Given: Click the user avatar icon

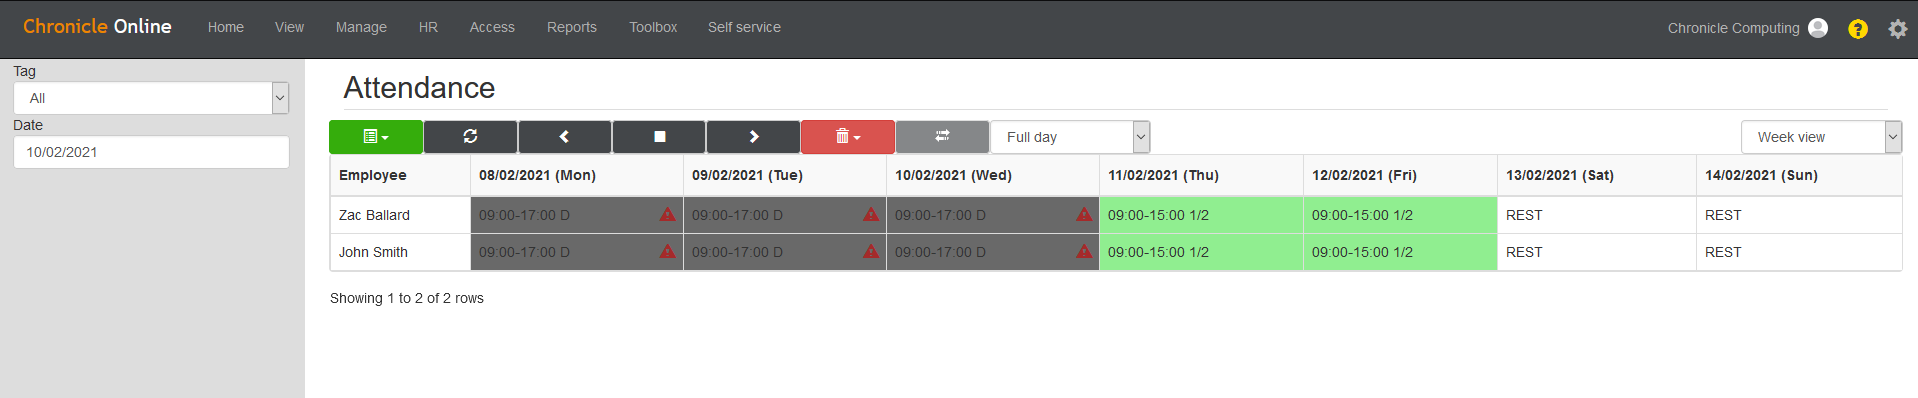Looking at the screenshot, I should pos(1818,28).
